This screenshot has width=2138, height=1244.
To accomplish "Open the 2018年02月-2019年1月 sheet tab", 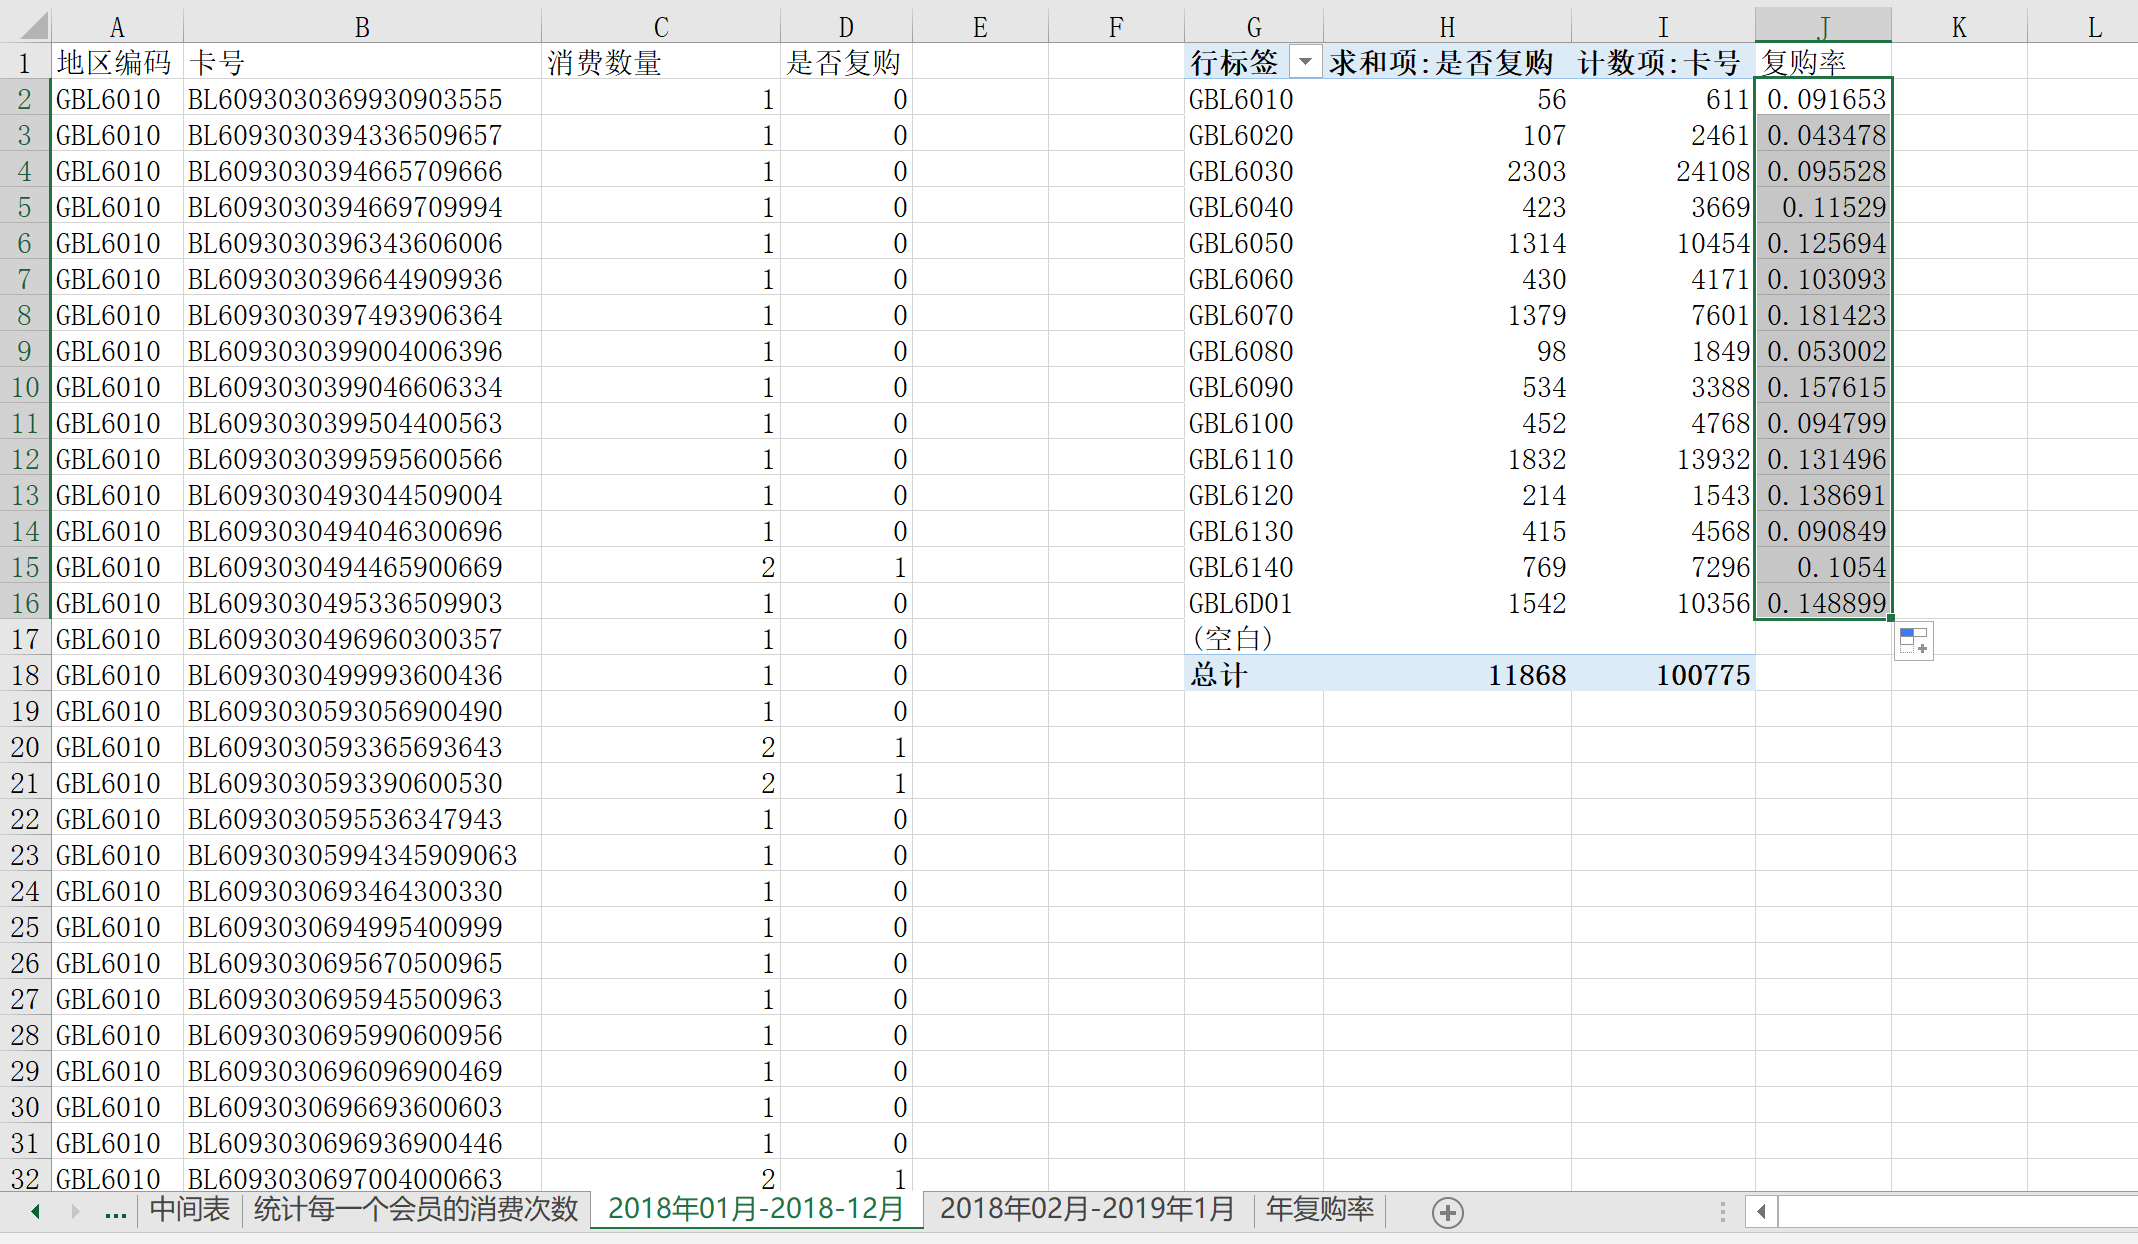I will [1087, 1209].
